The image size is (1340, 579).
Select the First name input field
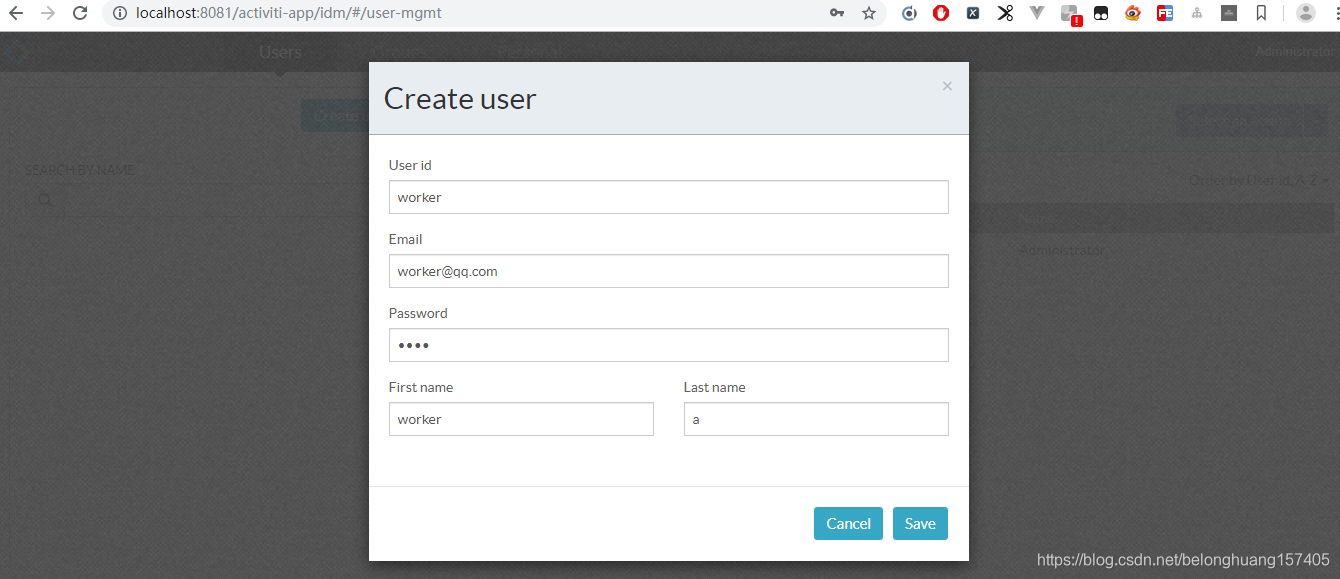pos(521,419)
